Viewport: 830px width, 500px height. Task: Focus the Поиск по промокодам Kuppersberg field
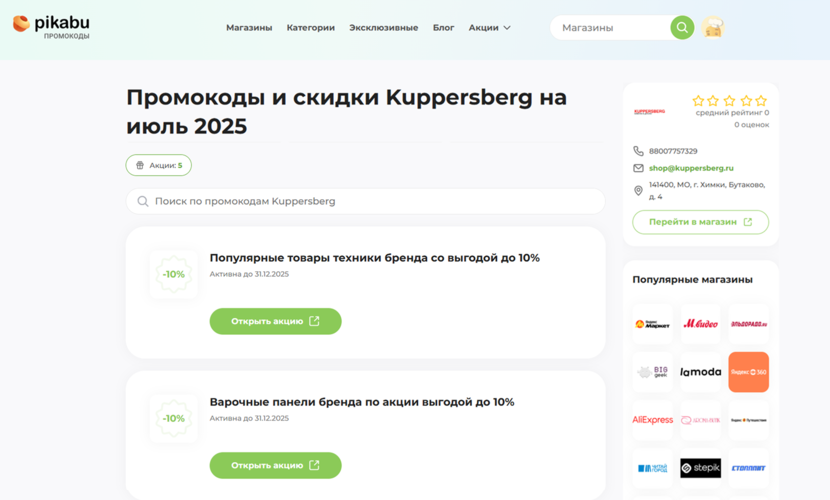(365, 201)
